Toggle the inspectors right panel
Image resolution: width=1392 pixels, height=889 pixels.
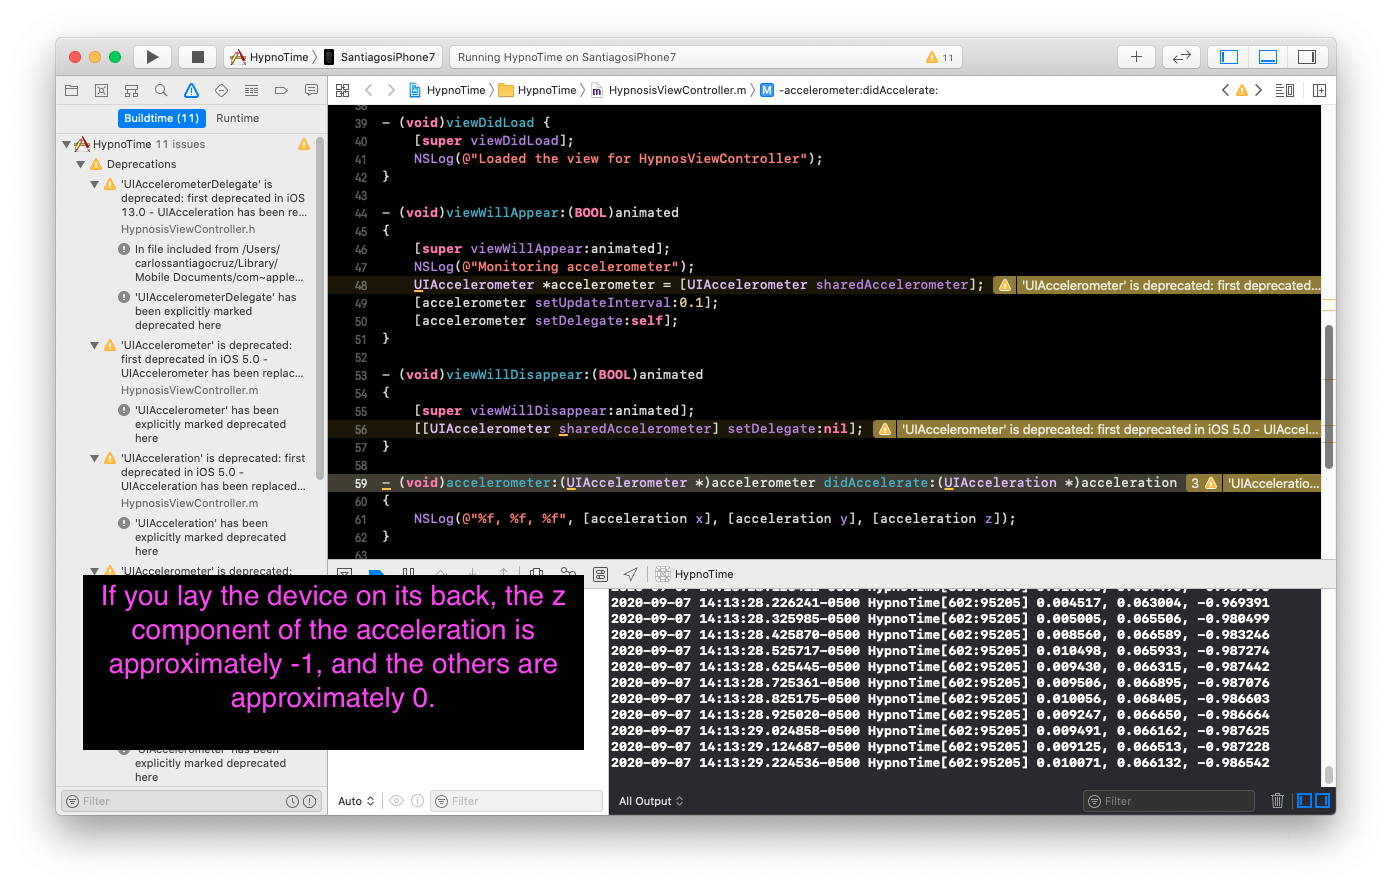coord(1306,57)
